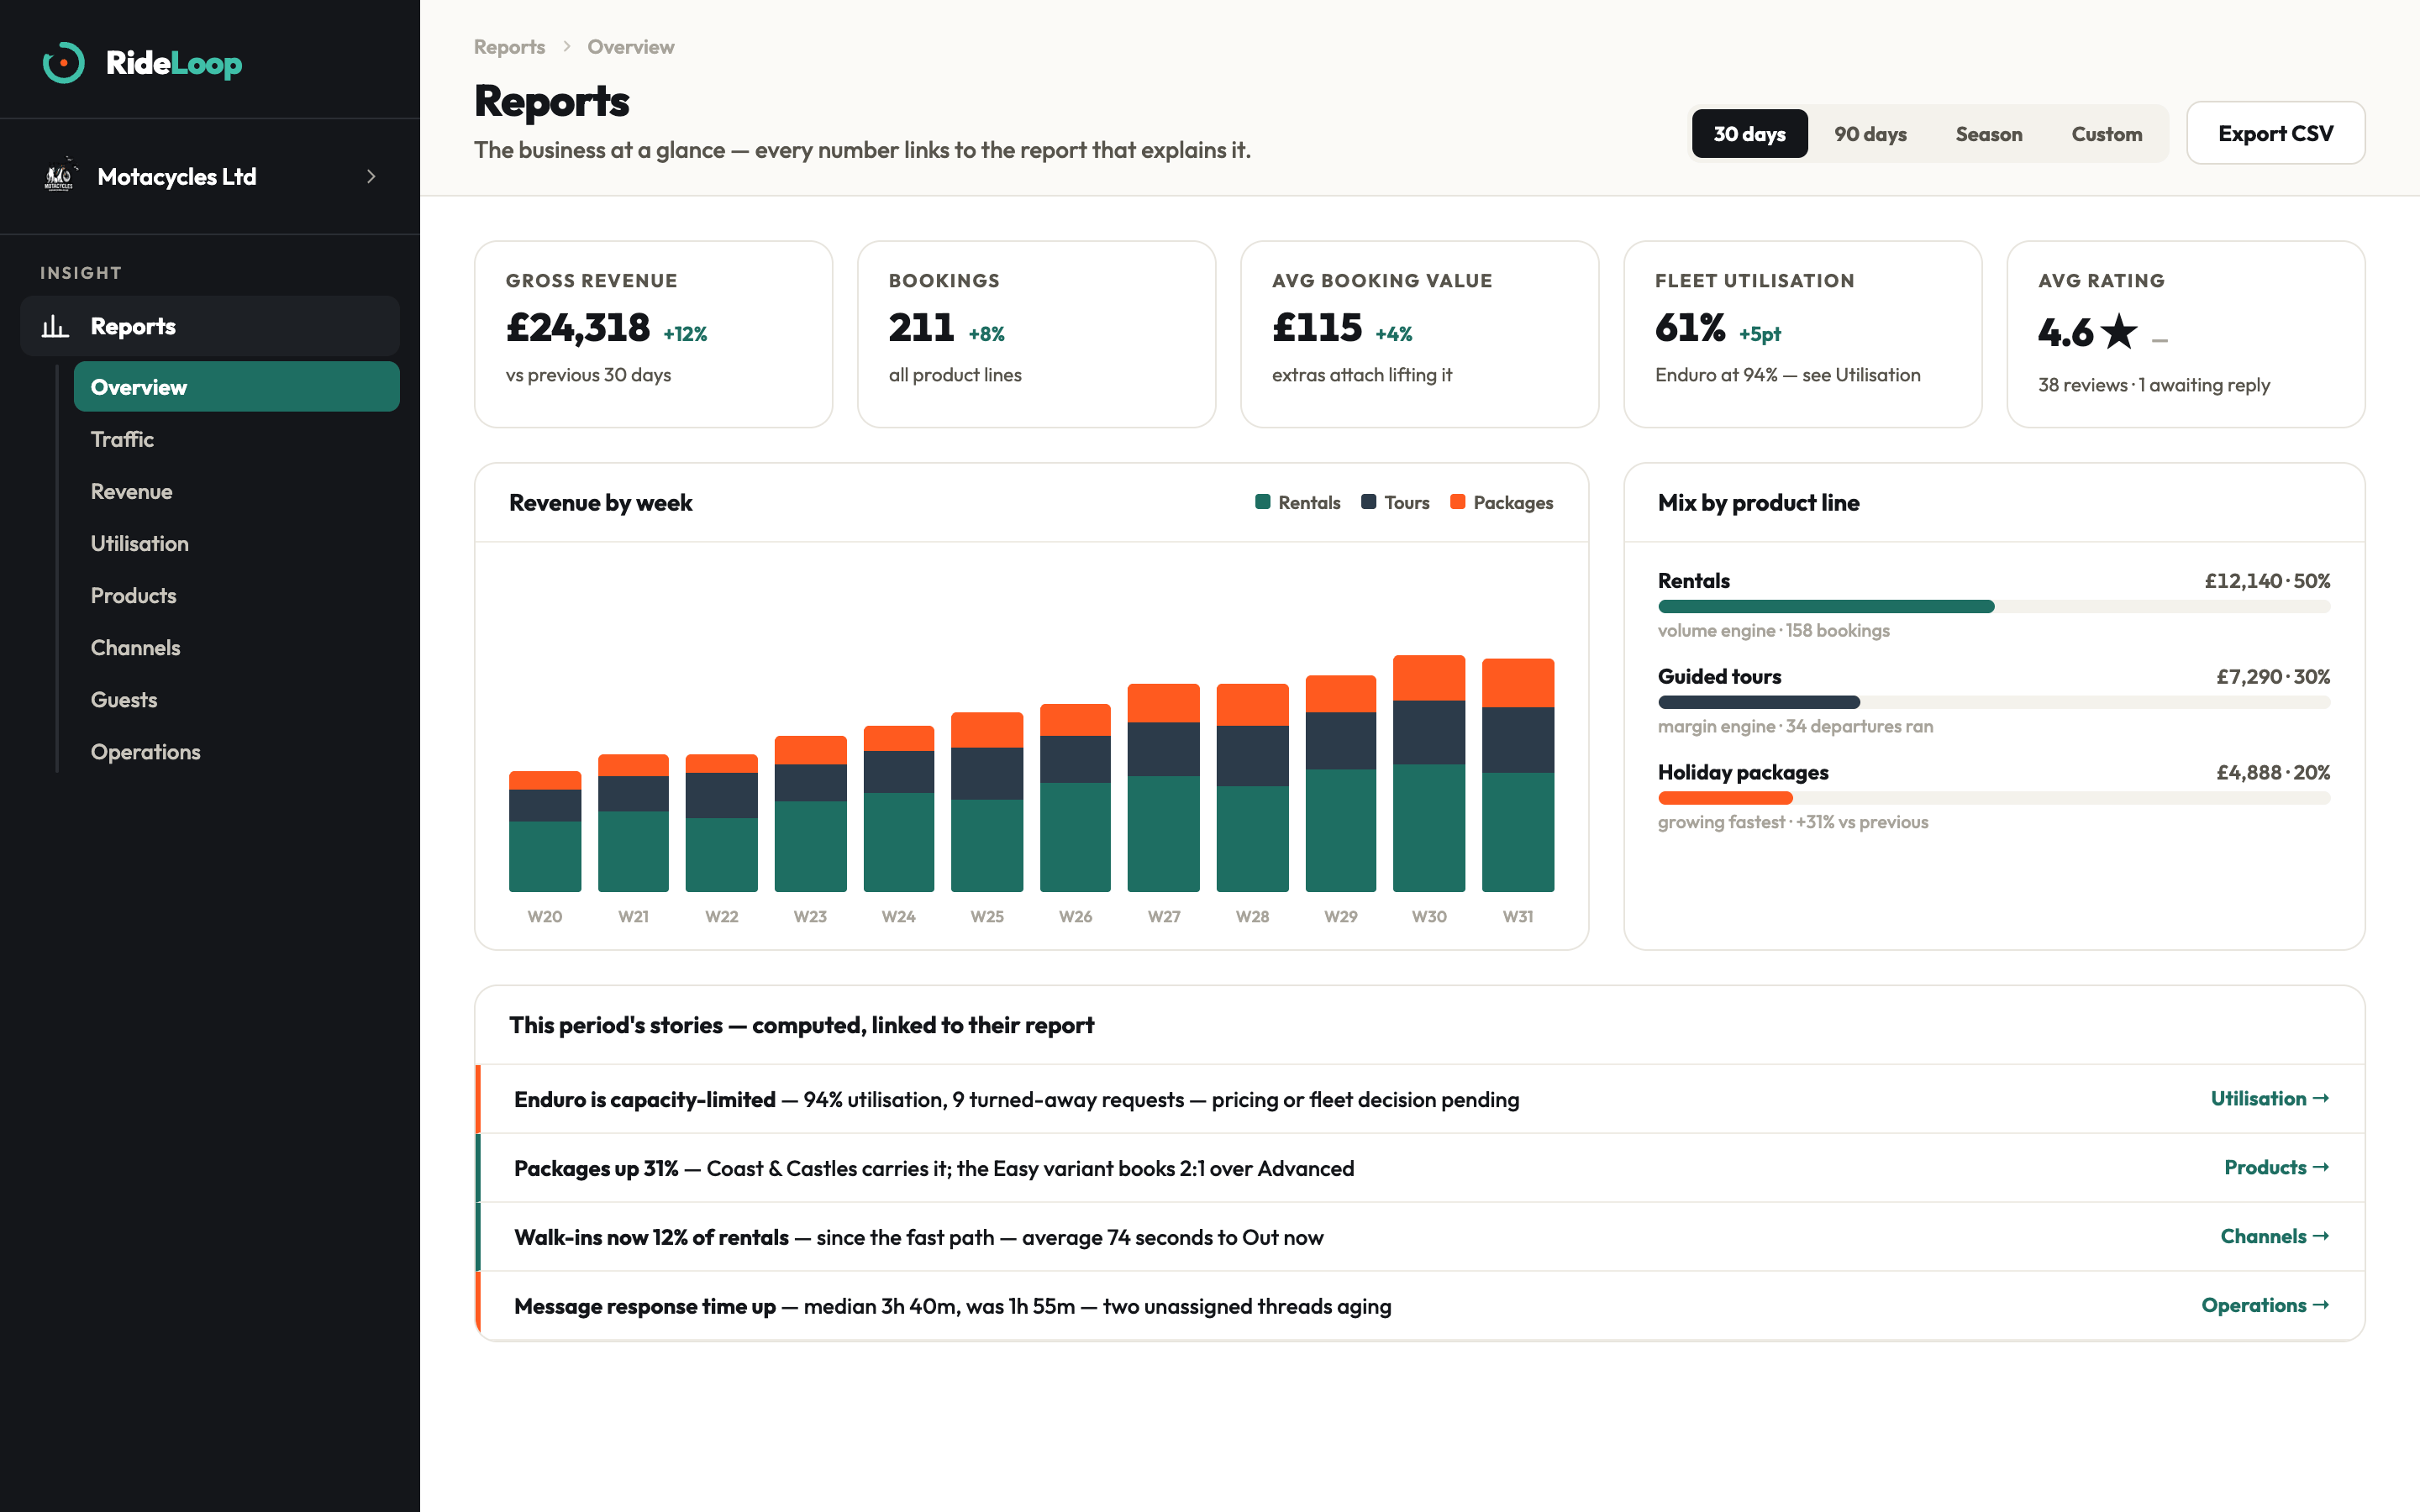Click the 'Enduro is capacity-limited' story row
Viewport: 2420px width, 1512px height.
pyautogui.click(x=1420, y=1099)
